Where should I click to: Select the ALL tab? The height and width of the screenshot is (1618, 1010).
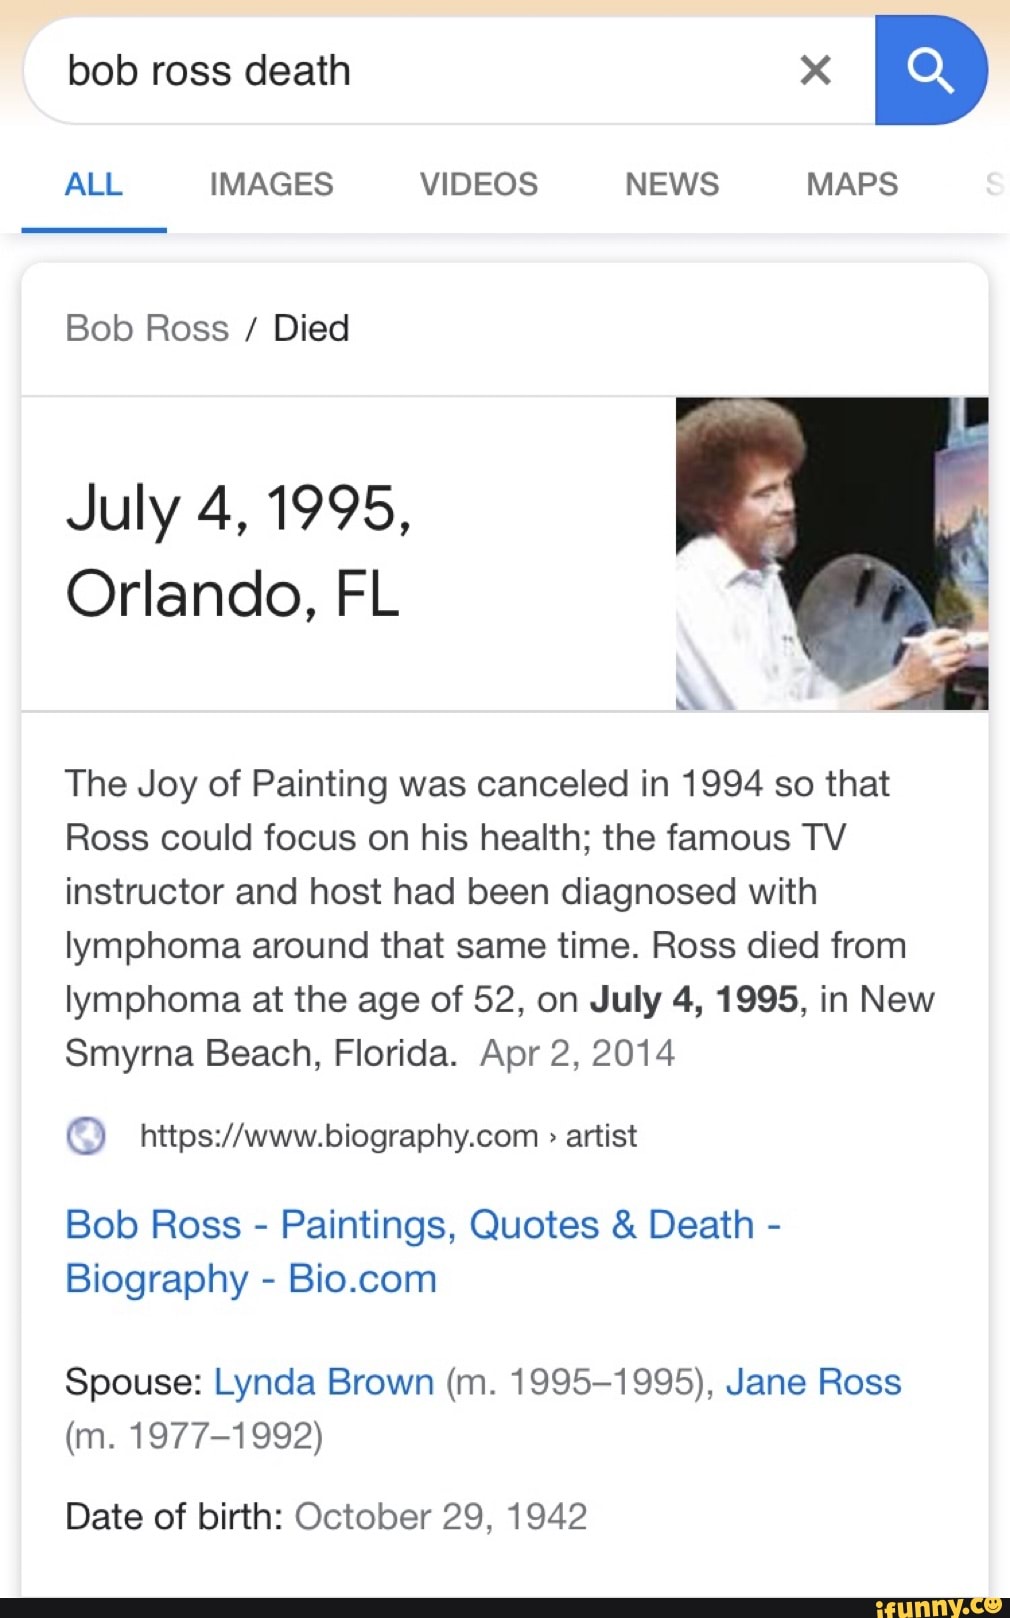click(x=93, y=183)
